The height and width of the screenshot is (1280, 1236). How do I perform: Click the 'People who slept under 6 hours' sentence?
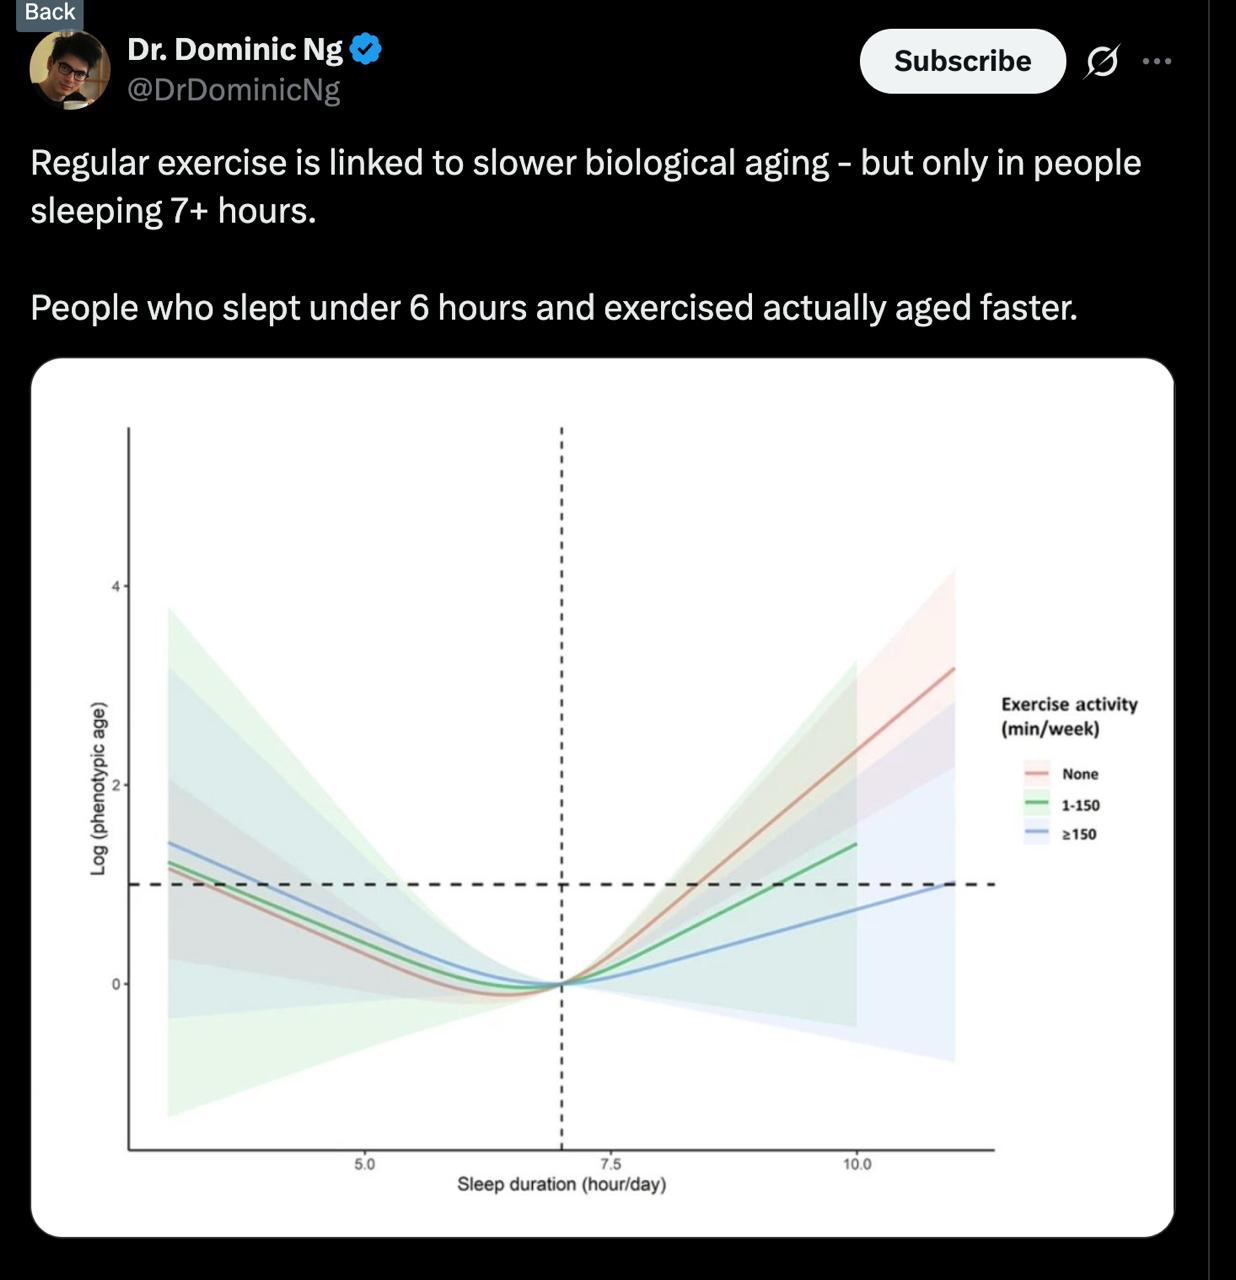[553, 308]
